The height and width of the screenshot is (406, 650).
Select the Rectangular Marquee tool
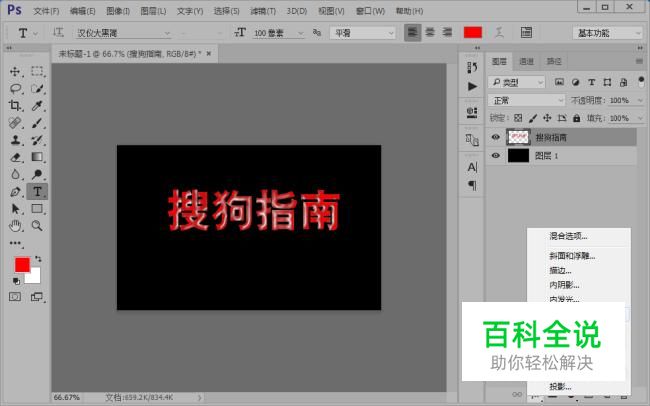[x=37, y=71]
